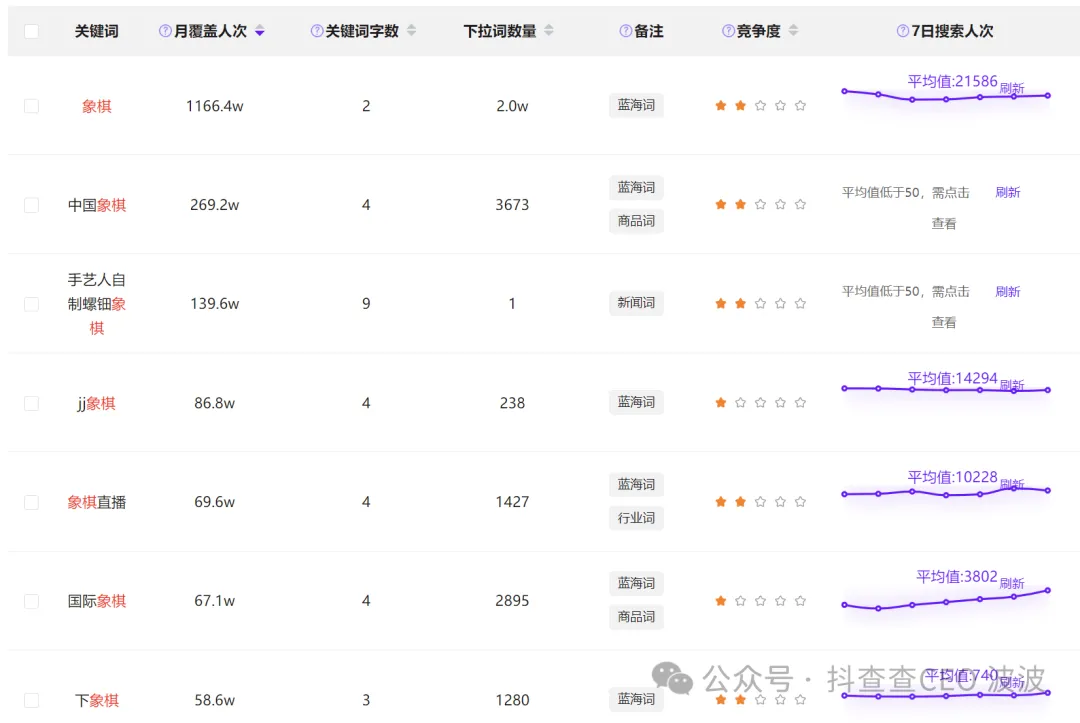Screen dimensions: 1080x723
Task: Sort by 月覆盖人次 using sort arrows
Action: [260, 31]
